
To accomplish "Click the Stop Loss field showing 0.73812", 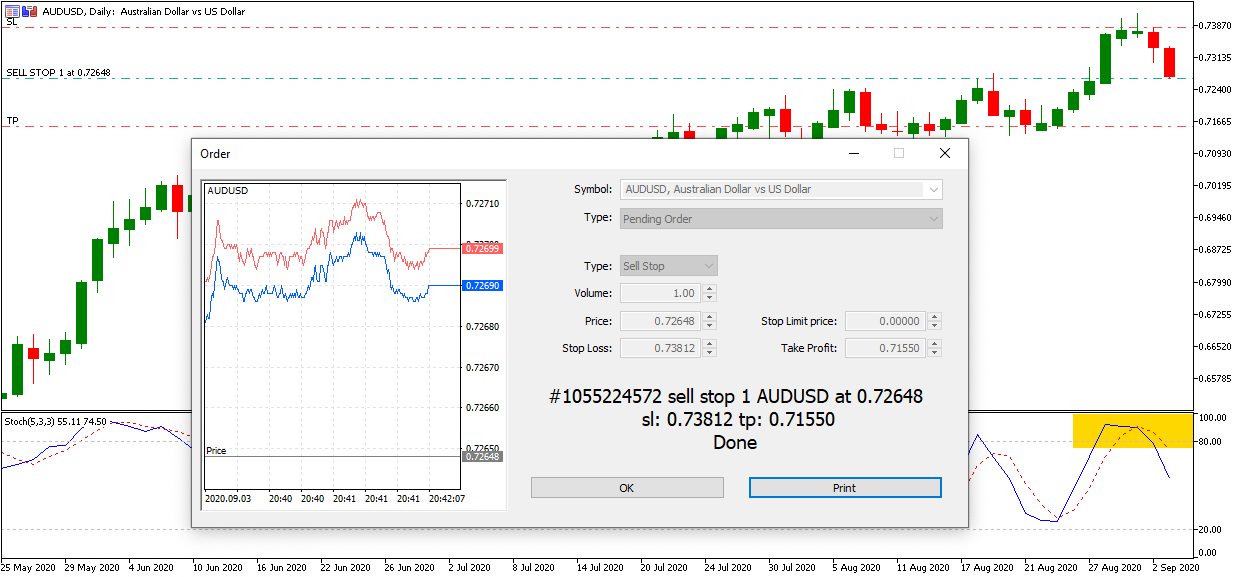I will 661,348.
